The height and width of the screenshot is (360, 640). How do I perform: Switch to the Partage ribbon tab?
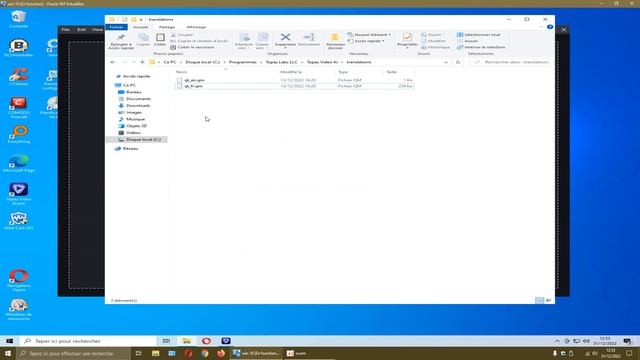click(x=167, y=27)
